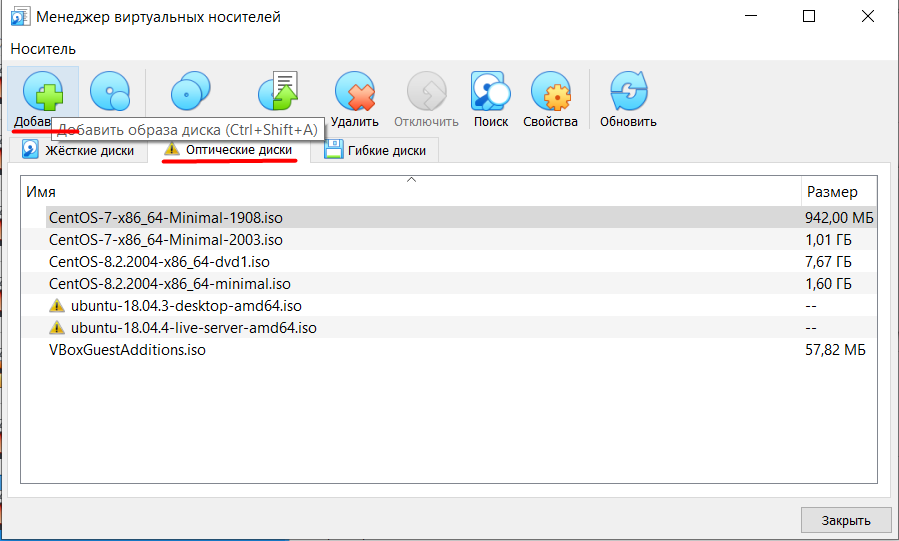Viewport: 899px width, 541px height.
Task: Click warning icon beside ubuntu-18.04.3-desktop-amd64.iso
Action: click(x=57, y=305)
